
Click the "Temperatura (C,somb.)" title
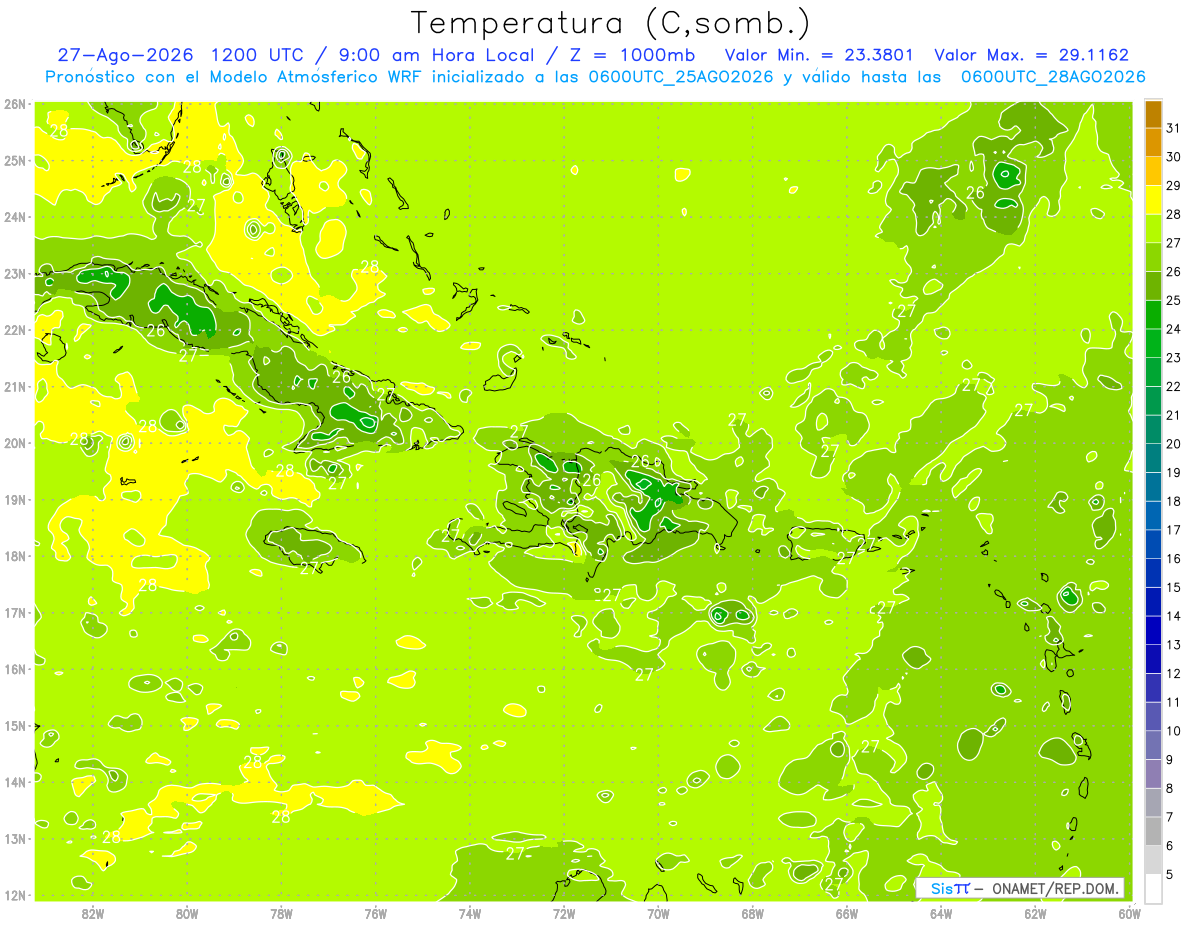pyautogui.click(x=611, y=23)
